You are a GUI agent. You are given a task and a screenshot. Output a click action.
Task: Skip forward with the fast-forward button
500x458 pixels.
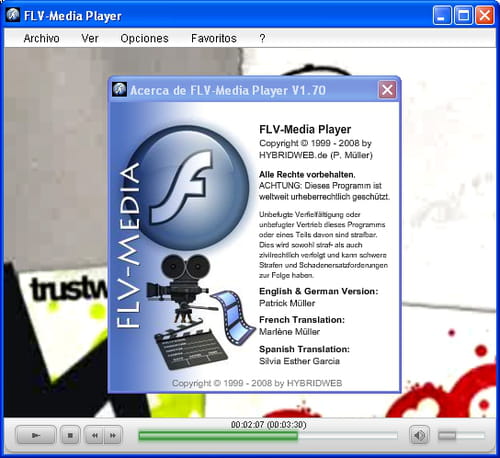[113, 435]
